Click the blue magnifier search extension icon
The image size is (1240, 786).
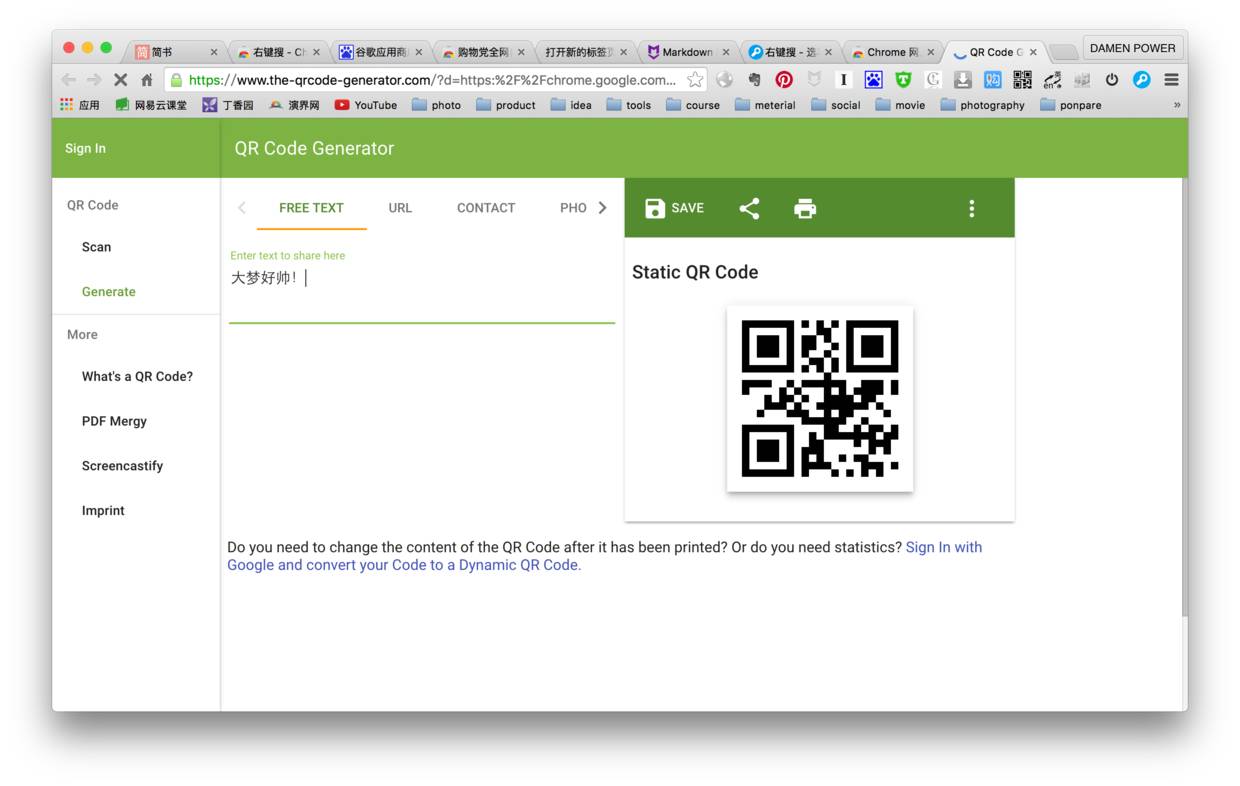[x=1141, y=80]
